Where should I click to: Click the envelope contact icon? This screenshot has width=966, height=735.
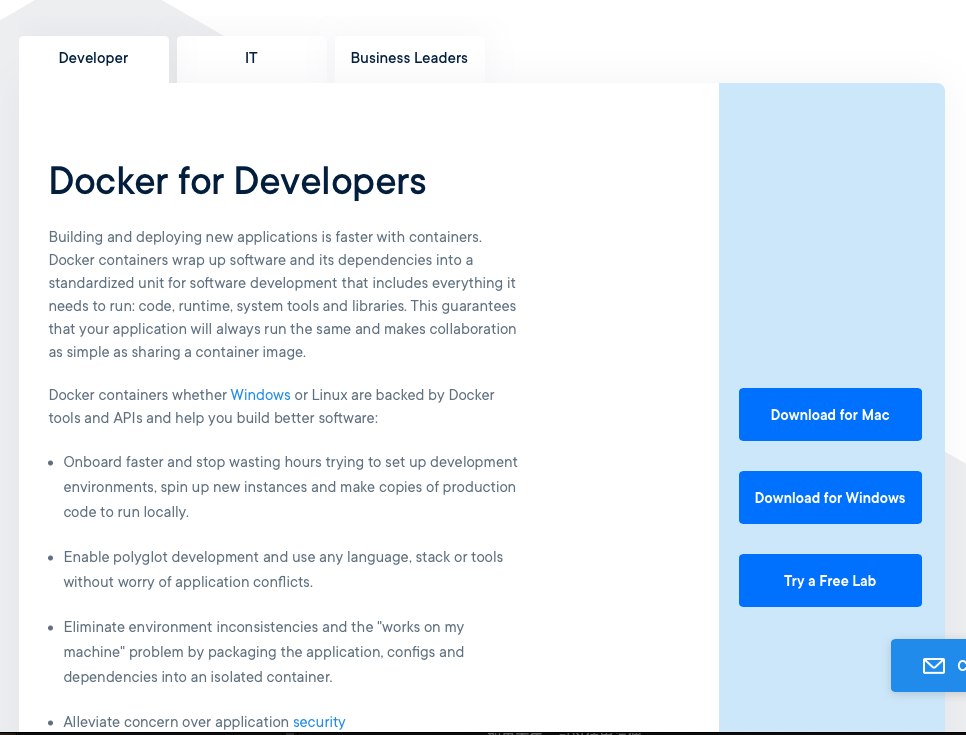point(933,666)
